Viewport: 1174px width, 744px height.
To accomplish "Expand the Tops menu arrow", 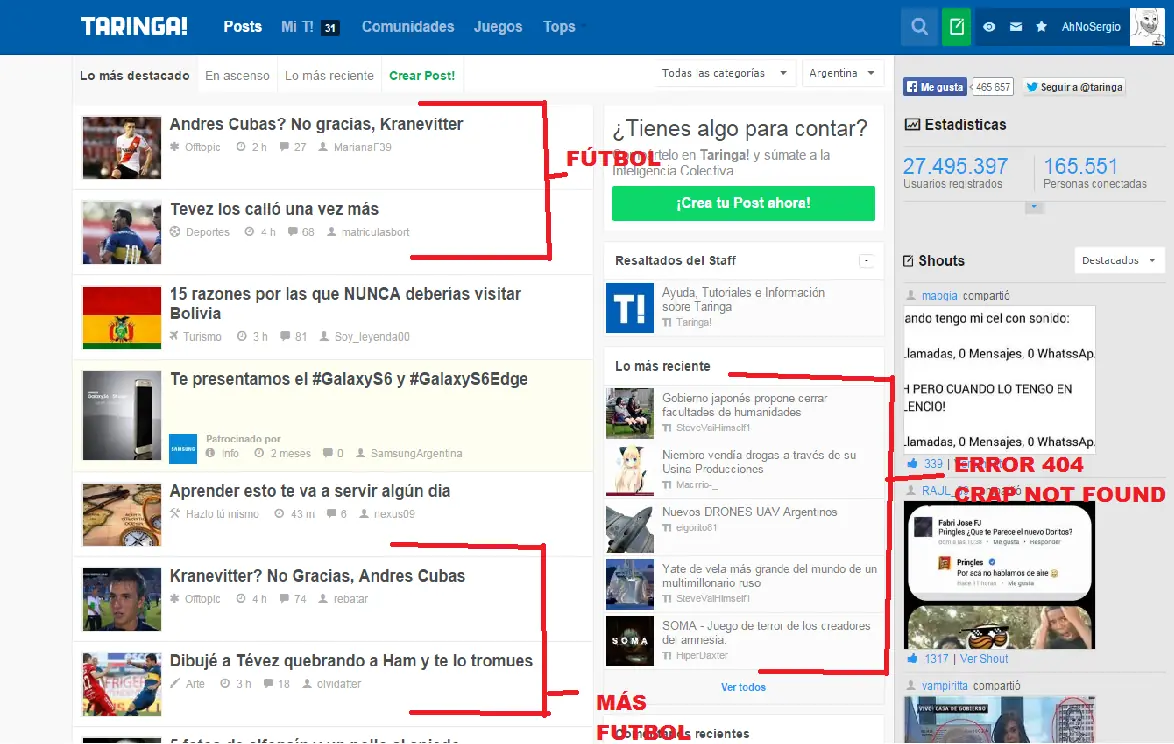I will [583, 27].
